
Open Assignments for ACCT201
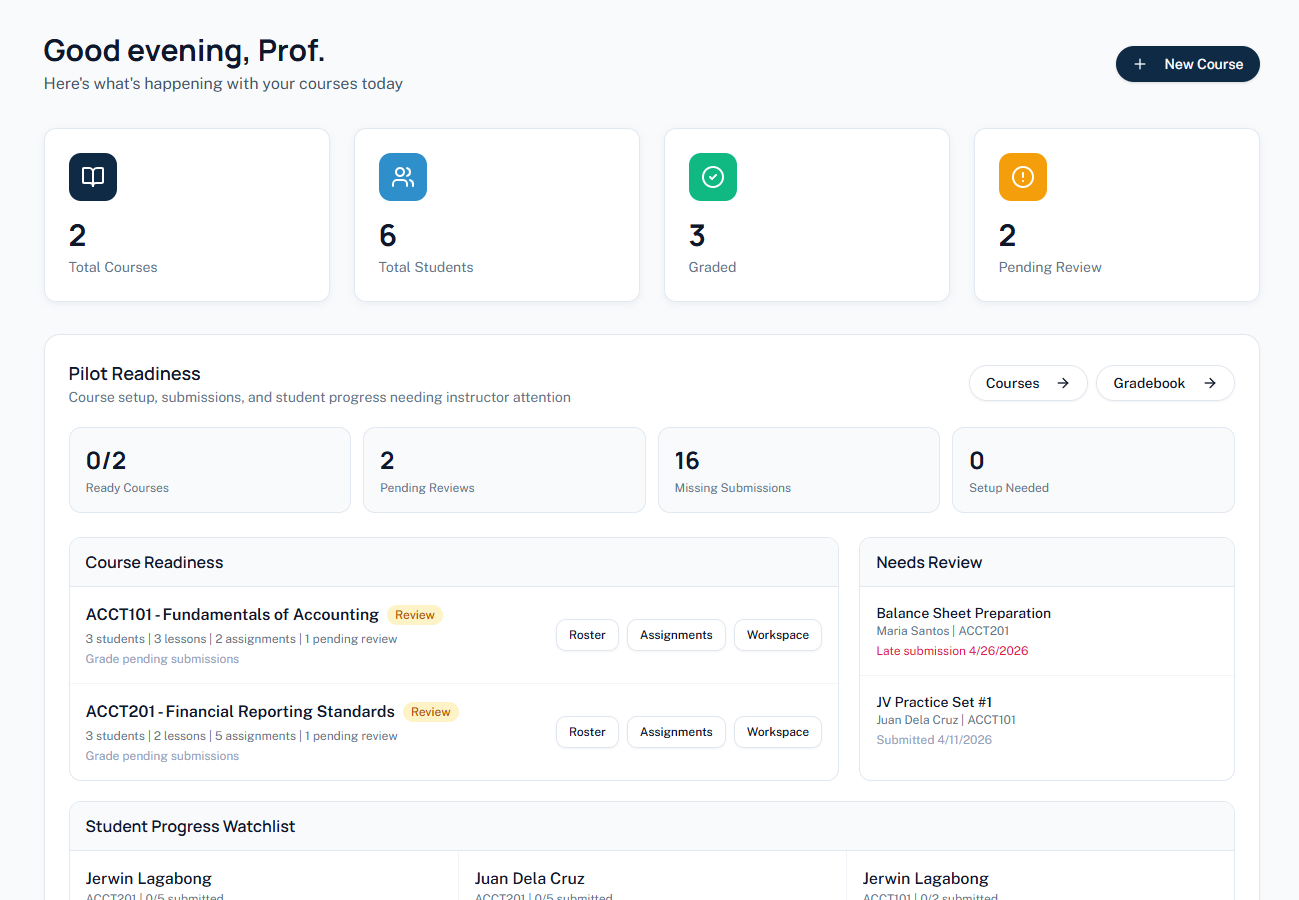tap(676, 732)
